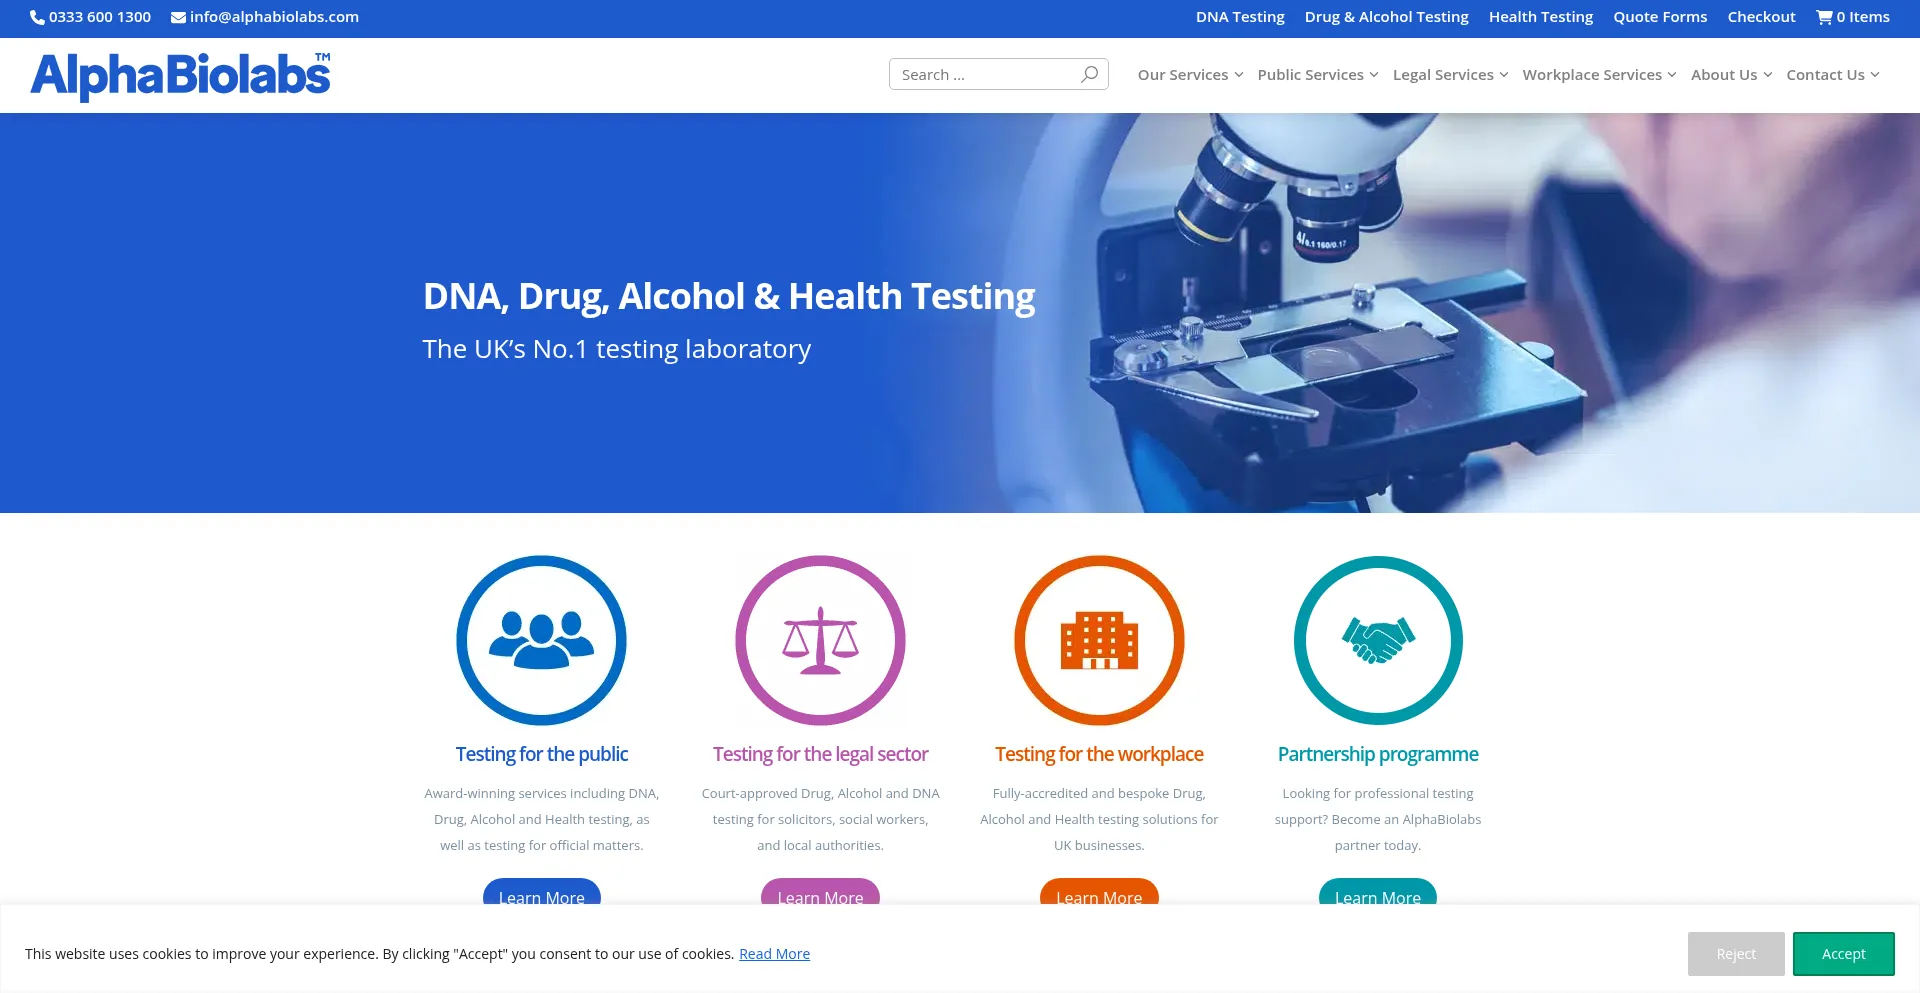Email info@alphabiolabs.com link
This screenshot has width=1920, height=993.
point(265,17)
